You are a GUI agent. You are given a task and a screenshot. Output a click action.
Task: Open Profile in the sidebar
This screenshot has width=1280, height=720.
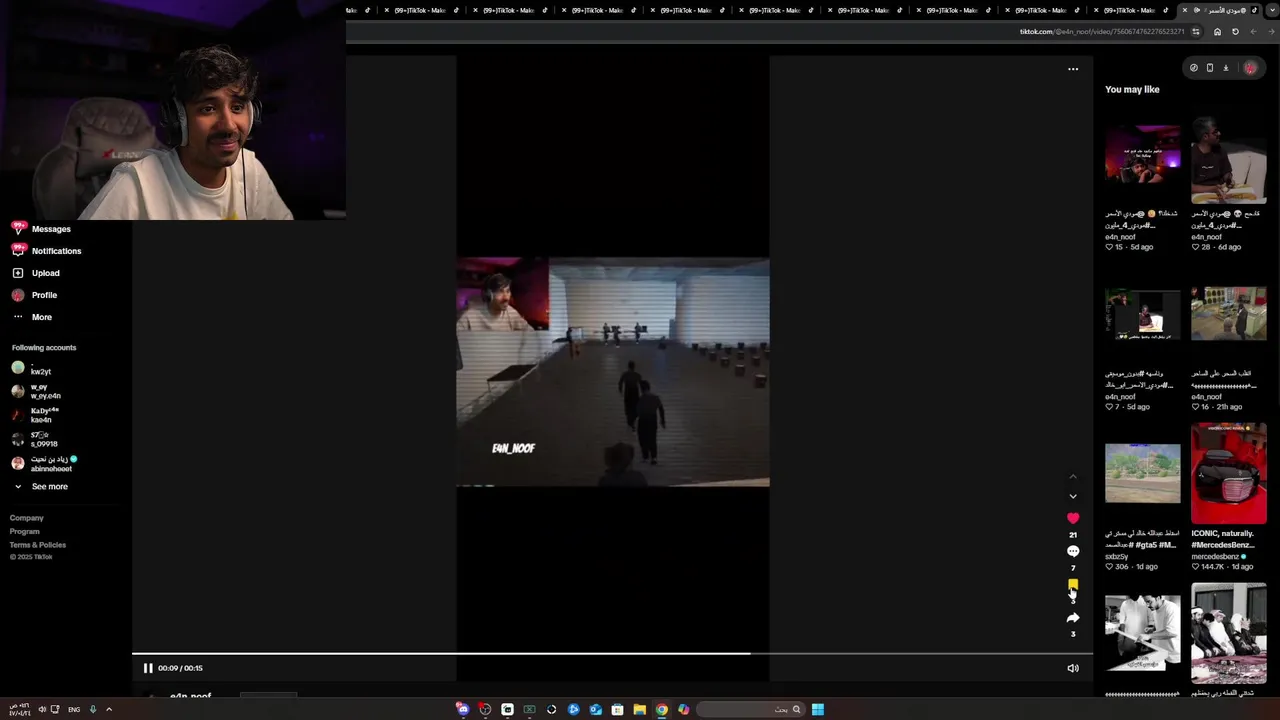coord(44,295)
